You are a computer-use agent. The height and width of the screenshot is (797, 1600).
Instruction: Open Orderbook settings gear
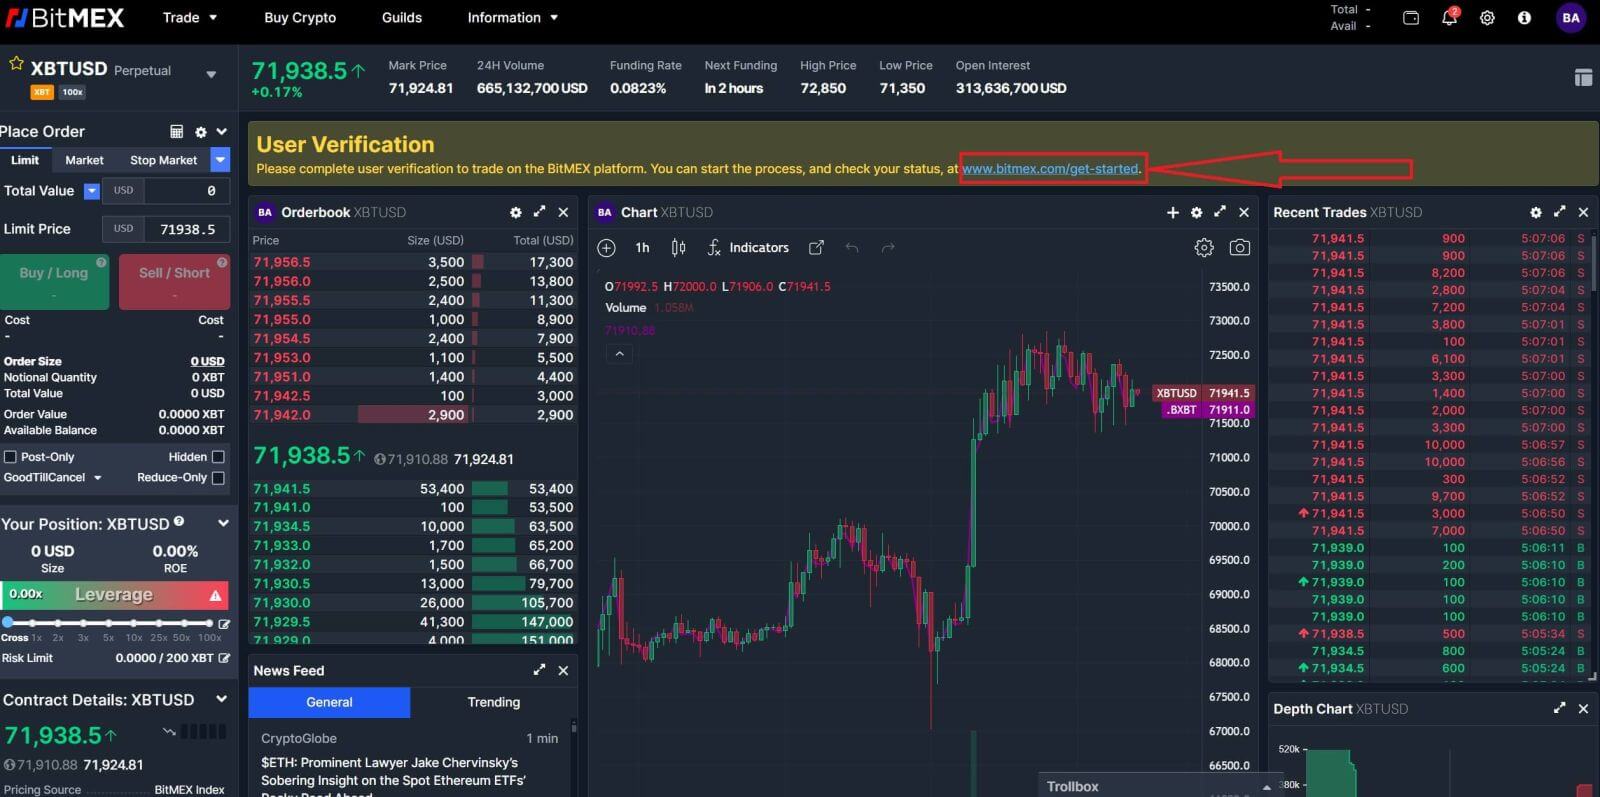point(515,213)
